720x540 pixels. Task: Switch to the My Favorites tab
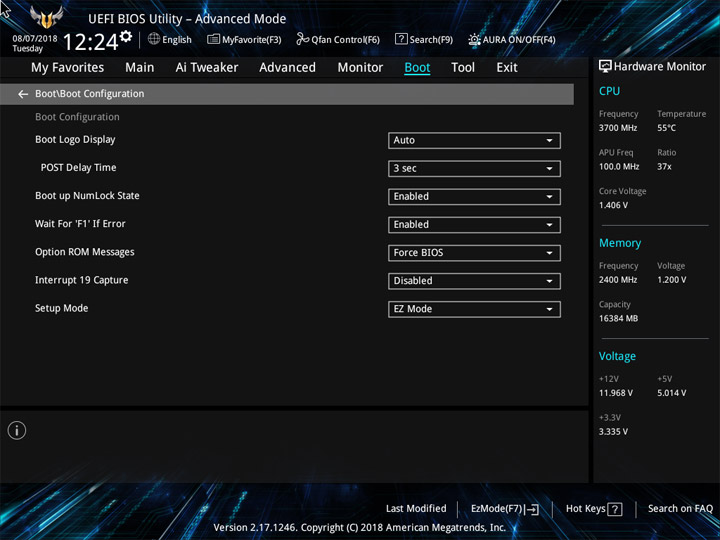tap(68, 68)
